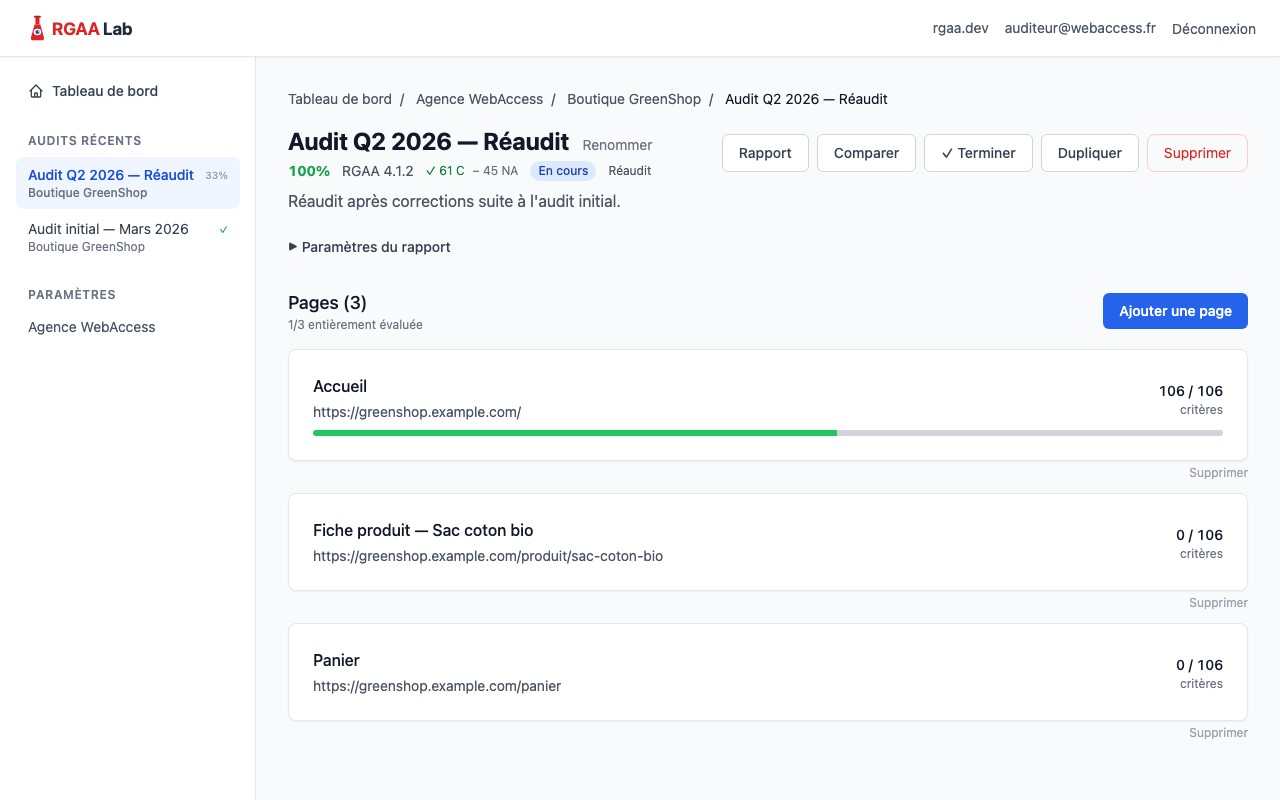The height and width of the screenshot is (800, 1280).
Task: Click Déconnexion to log out
Action: click(x=1213, y=29)
